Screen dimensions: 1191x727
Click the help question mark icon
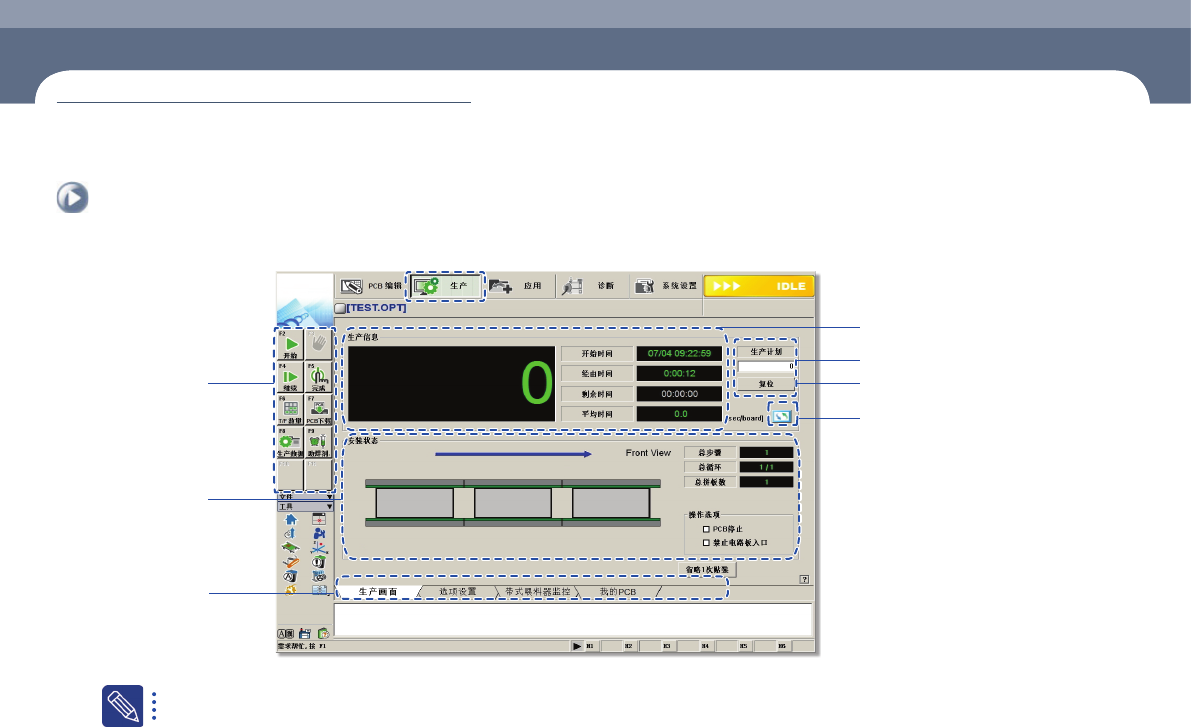point(804,578)
